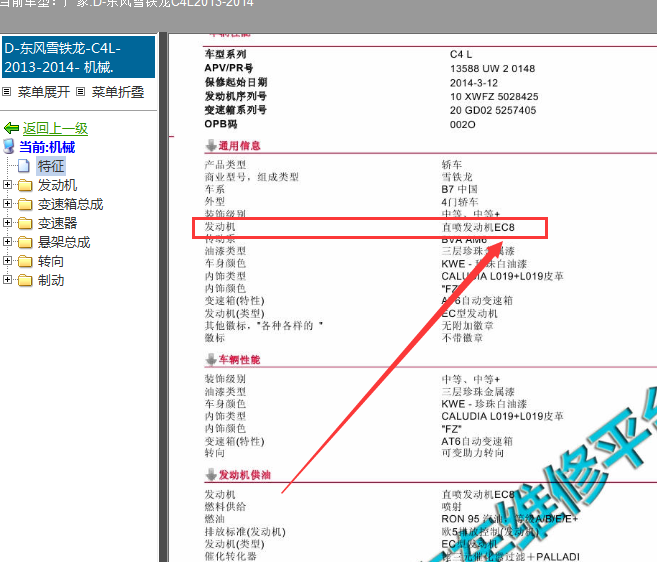Image resolution: width=657 pixels, height=562 pixels.
Task: Click the 不带徽章 value
Action: (462, 338)
